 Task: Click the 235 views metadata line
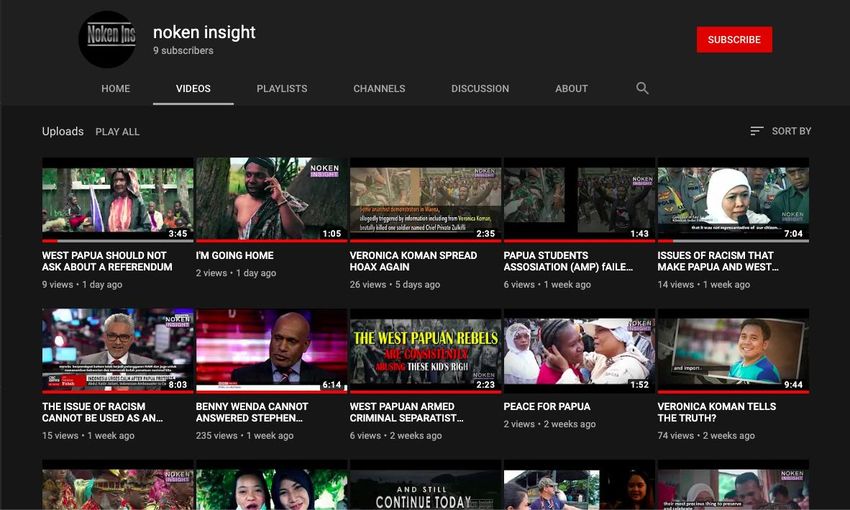244,436
